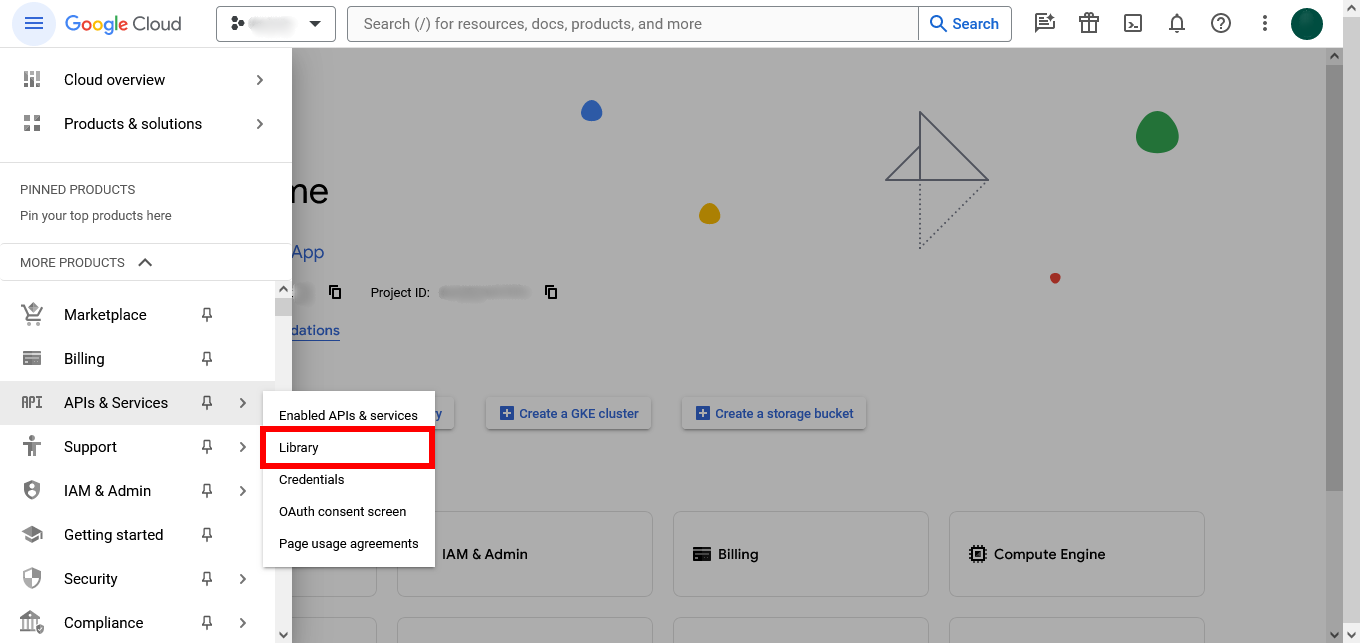This screenshot has height=643, width=1360.
Task: Select Credentials in the APIs submenu
Action: 348,479
